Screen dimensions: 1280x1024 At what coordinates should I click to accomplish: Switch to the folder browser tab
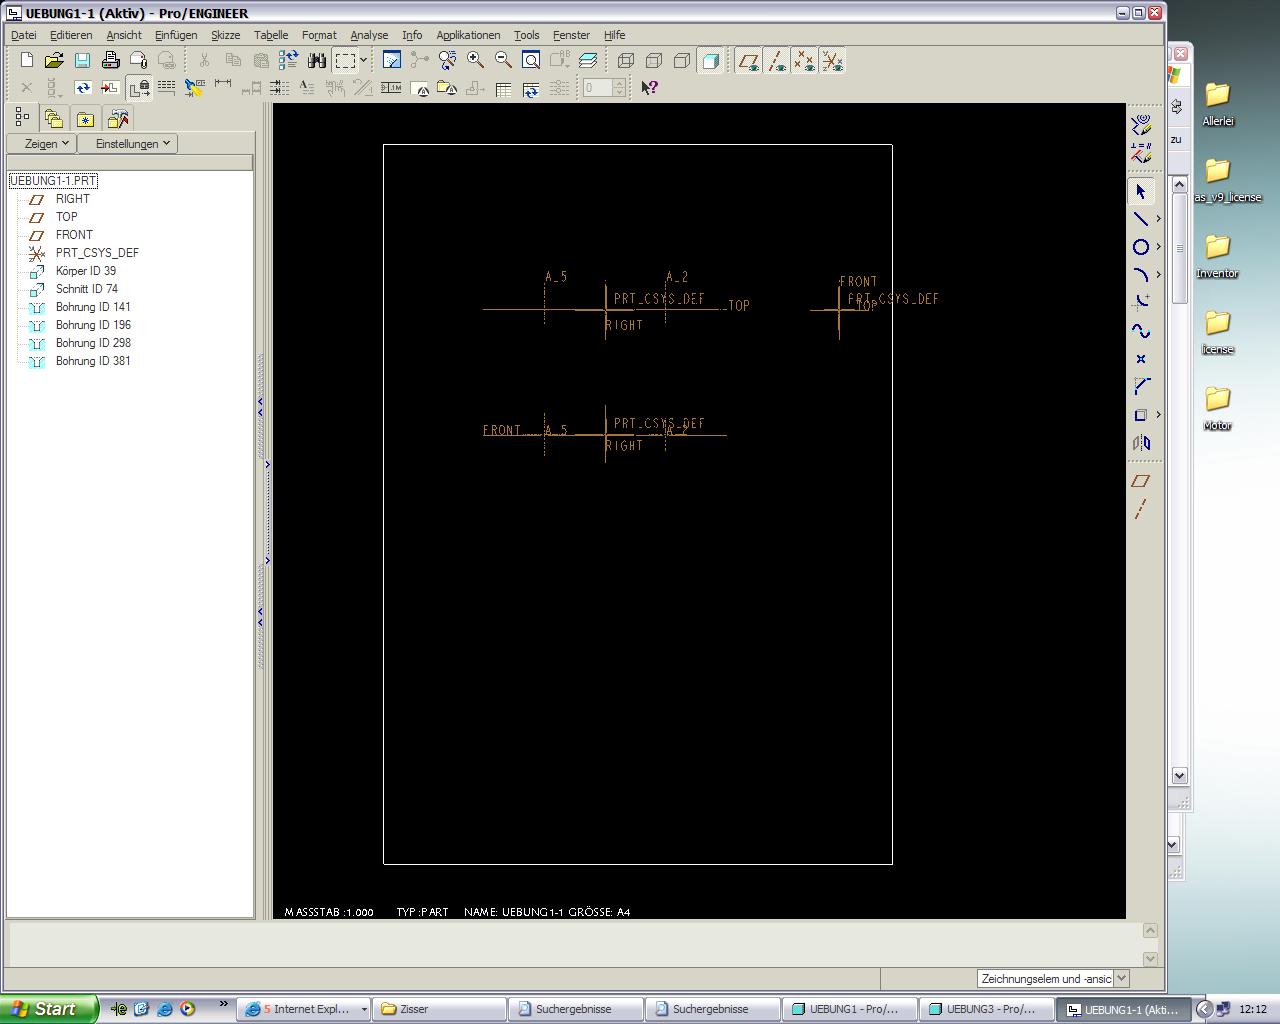53,119
